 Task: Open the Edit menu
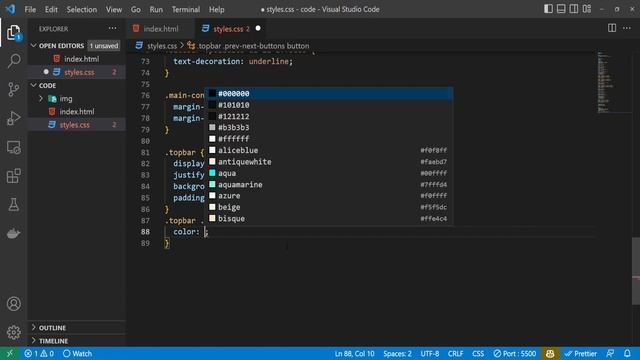click(51, 9)
